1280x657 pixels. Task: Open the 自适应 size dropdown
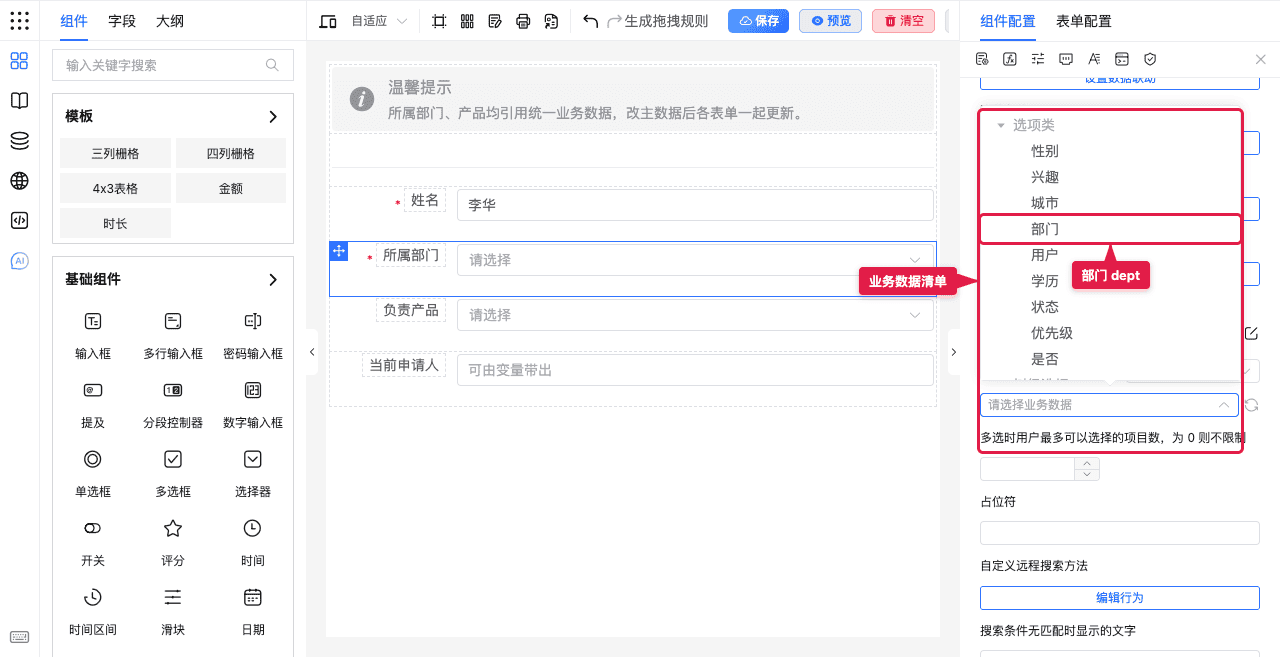pyautogui.click(x=378, y=21)
